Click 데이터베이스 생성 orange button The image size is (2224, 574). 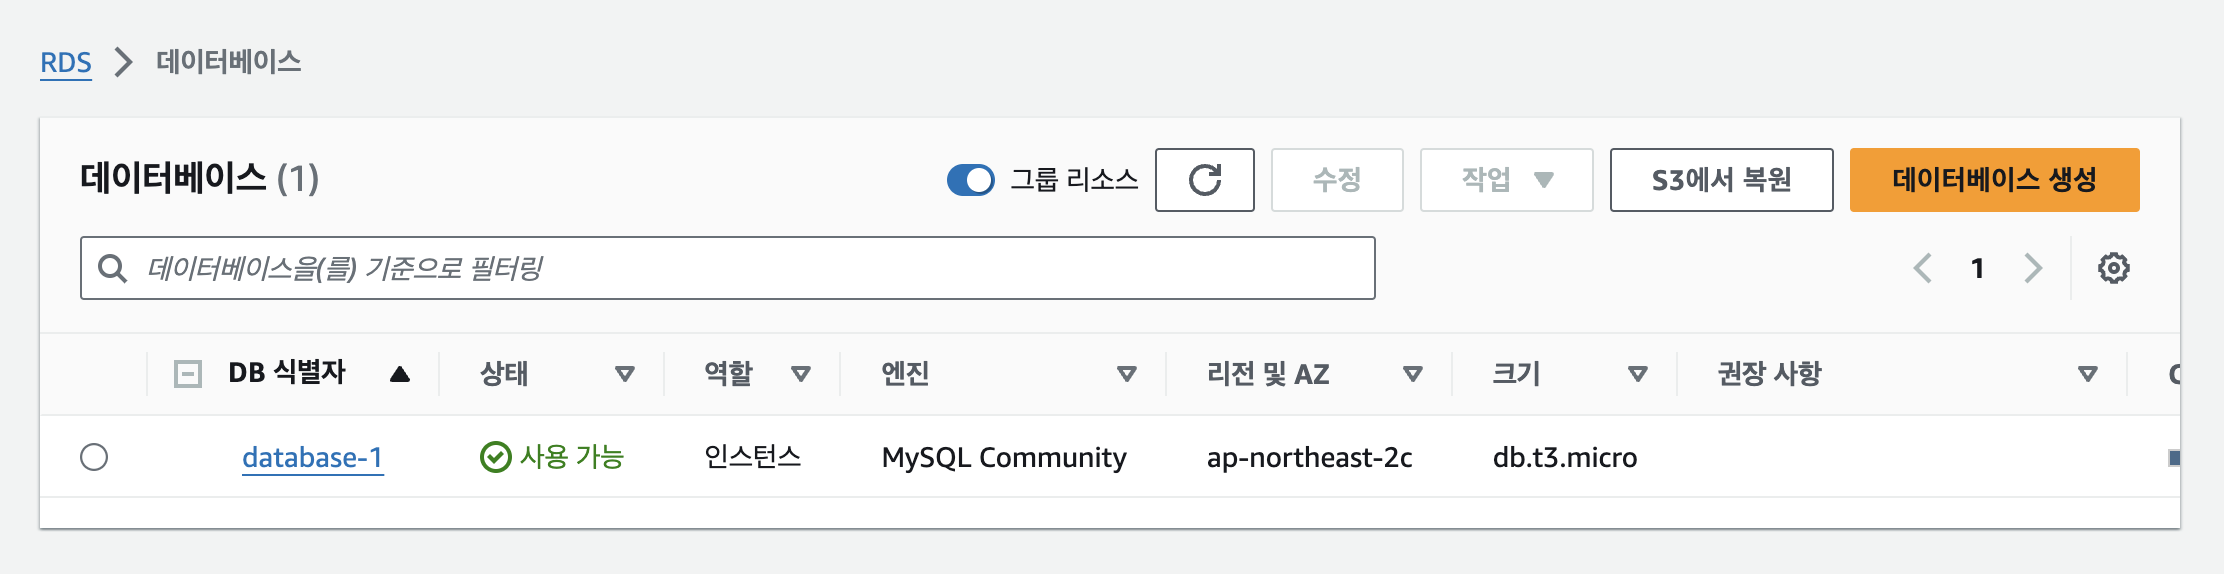pyautogui.click(x=1994, y=180)
